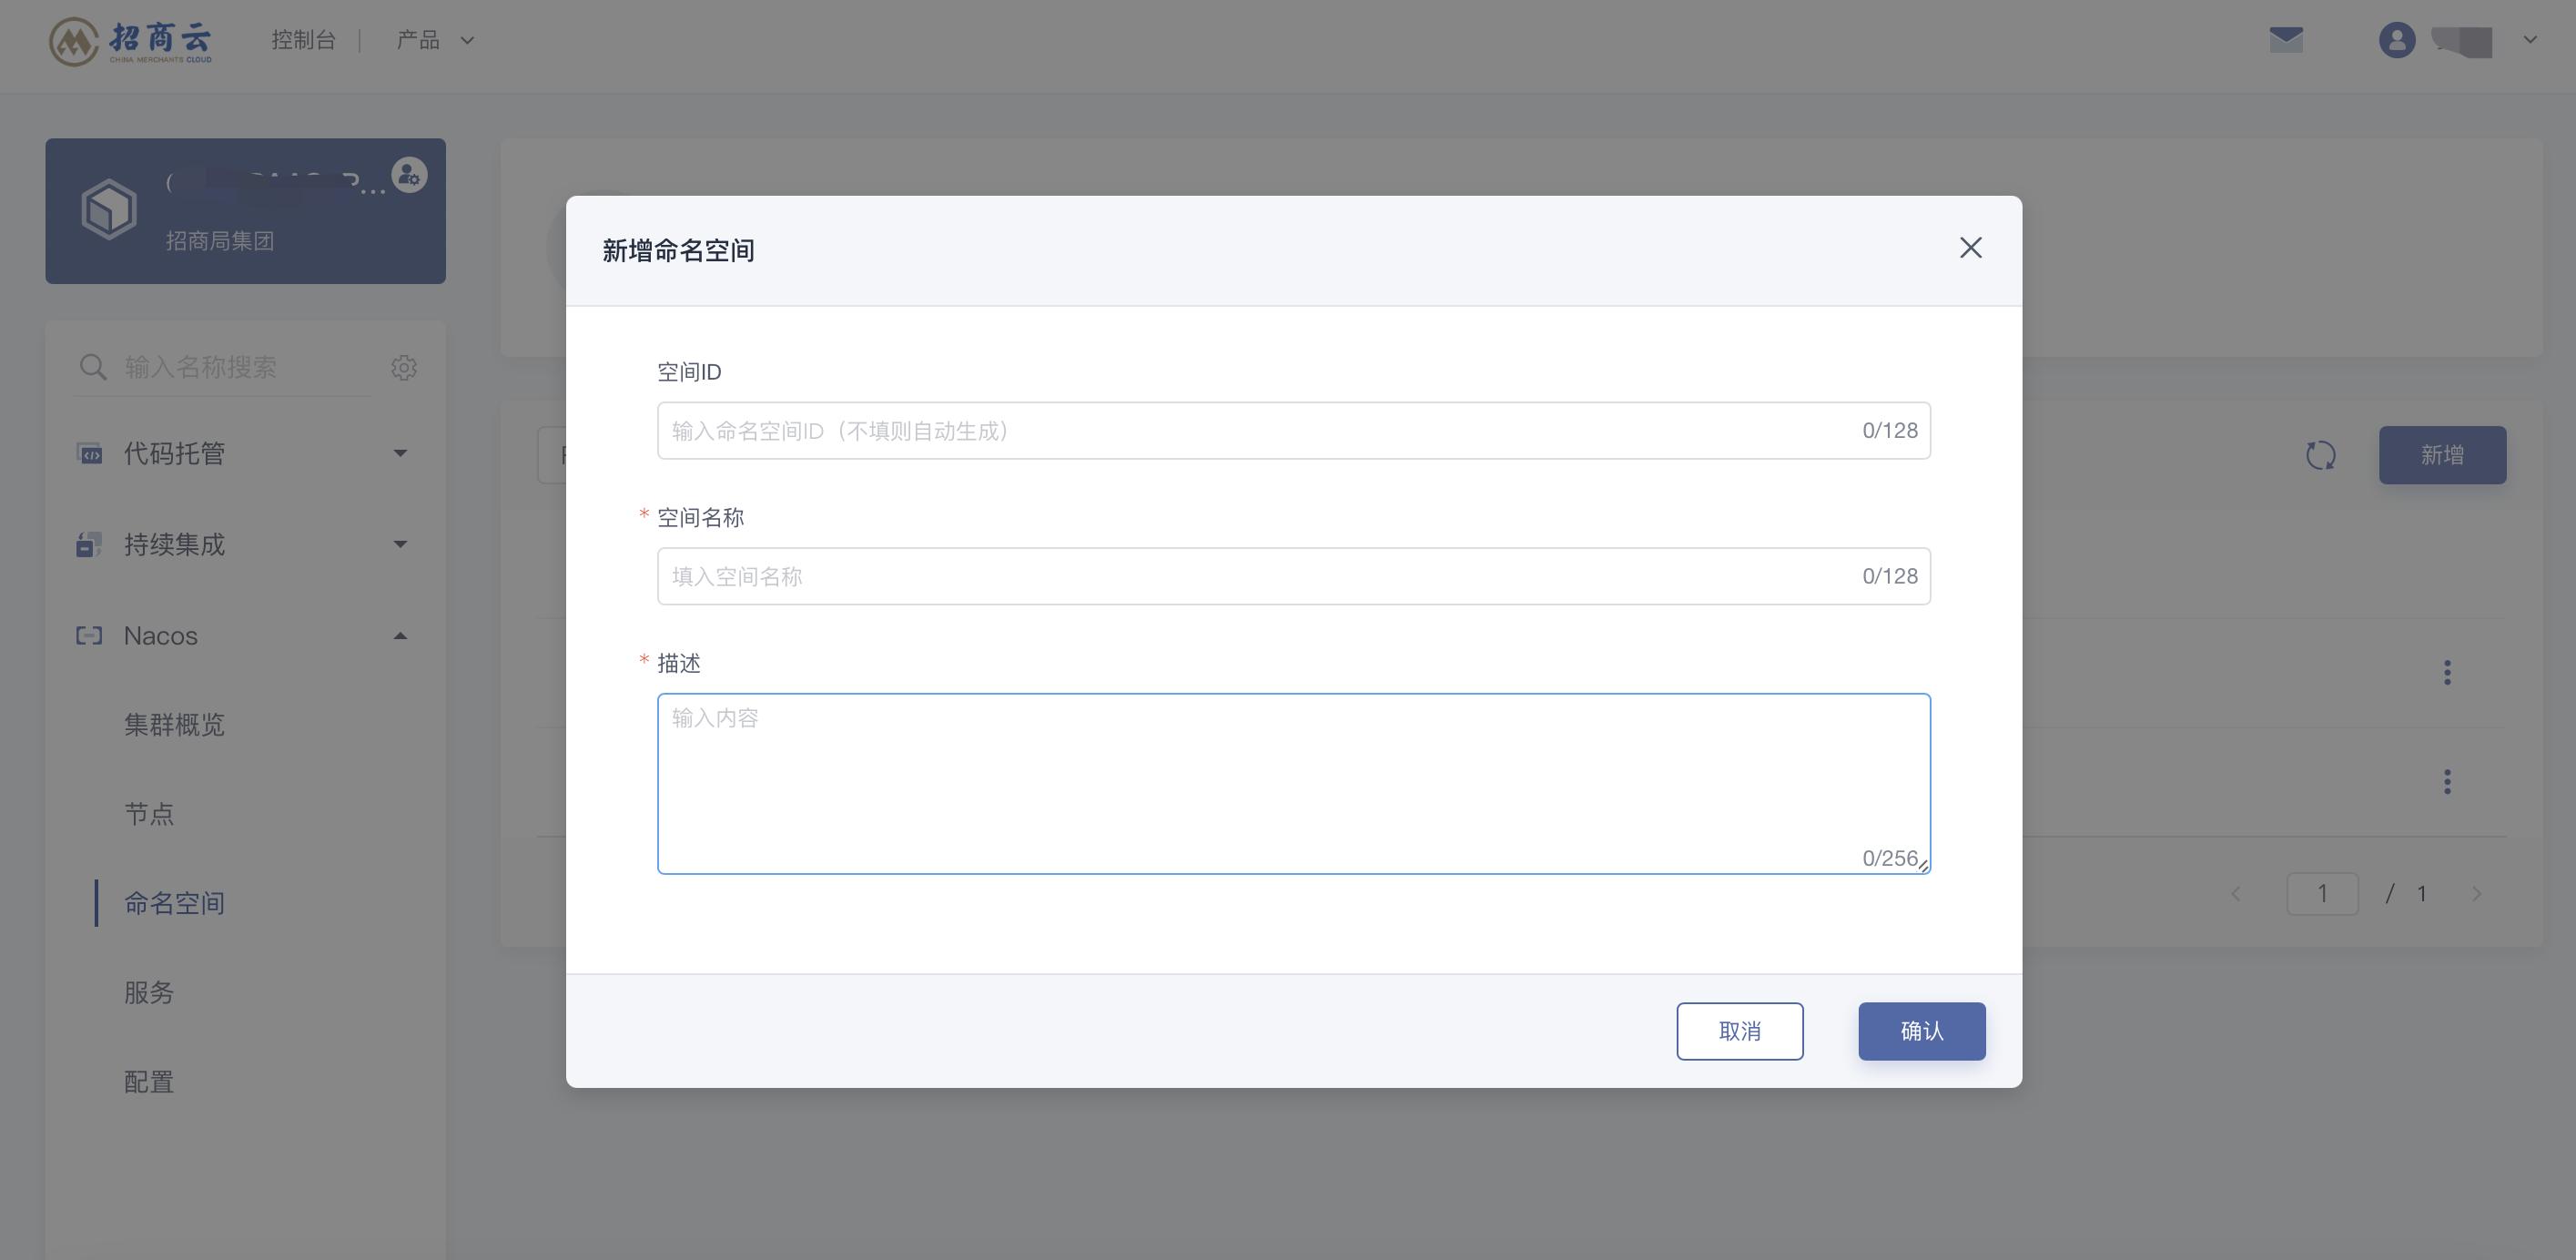Expand the 持续集成 sidebar section
This screenshot has height=1260, width=2576.
tap(245, 544)
